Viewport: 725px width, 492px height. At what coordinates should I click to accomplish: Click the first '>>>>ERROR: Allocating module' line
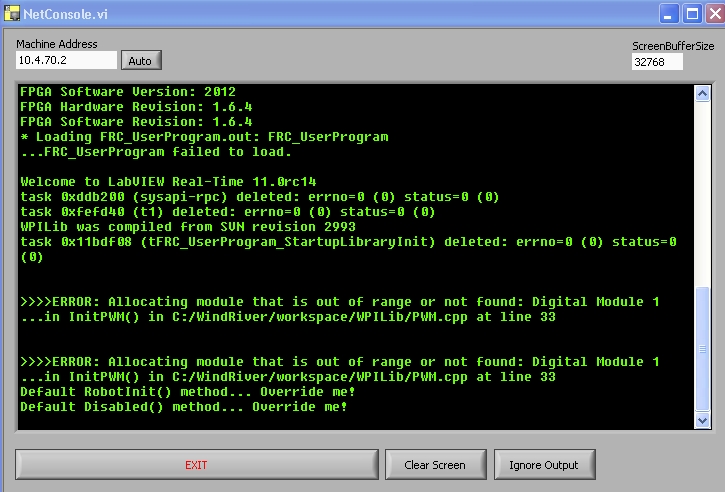(x=340, y=302)
